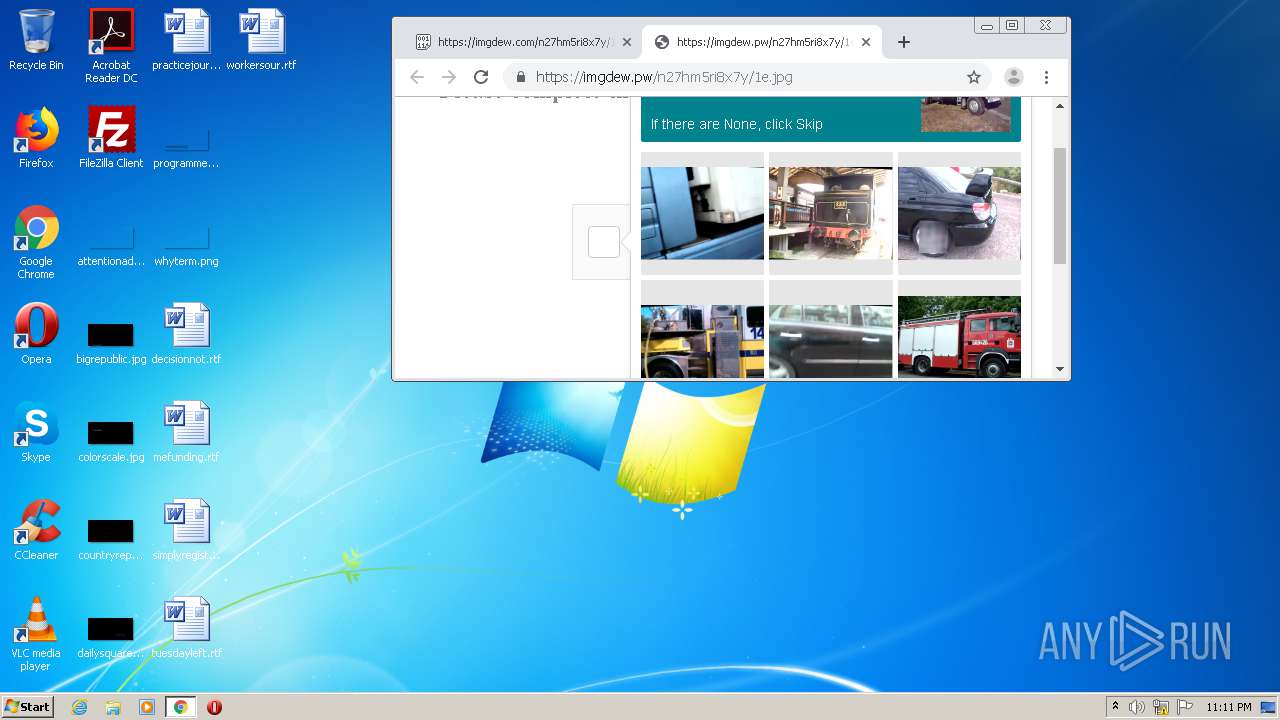The height and width of the screenshot is (720, 1280).
Task: Open the volume control in tray
Action: [x=1137, y=707]
